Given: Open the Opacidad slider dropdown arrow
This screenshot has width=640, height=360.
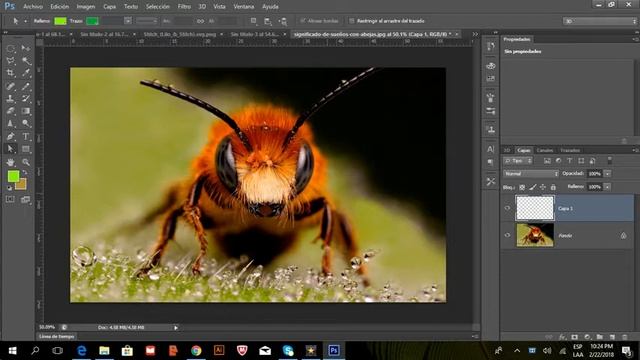Looking at the screenshot, I should pyautogui.click(x=607, y=174).
